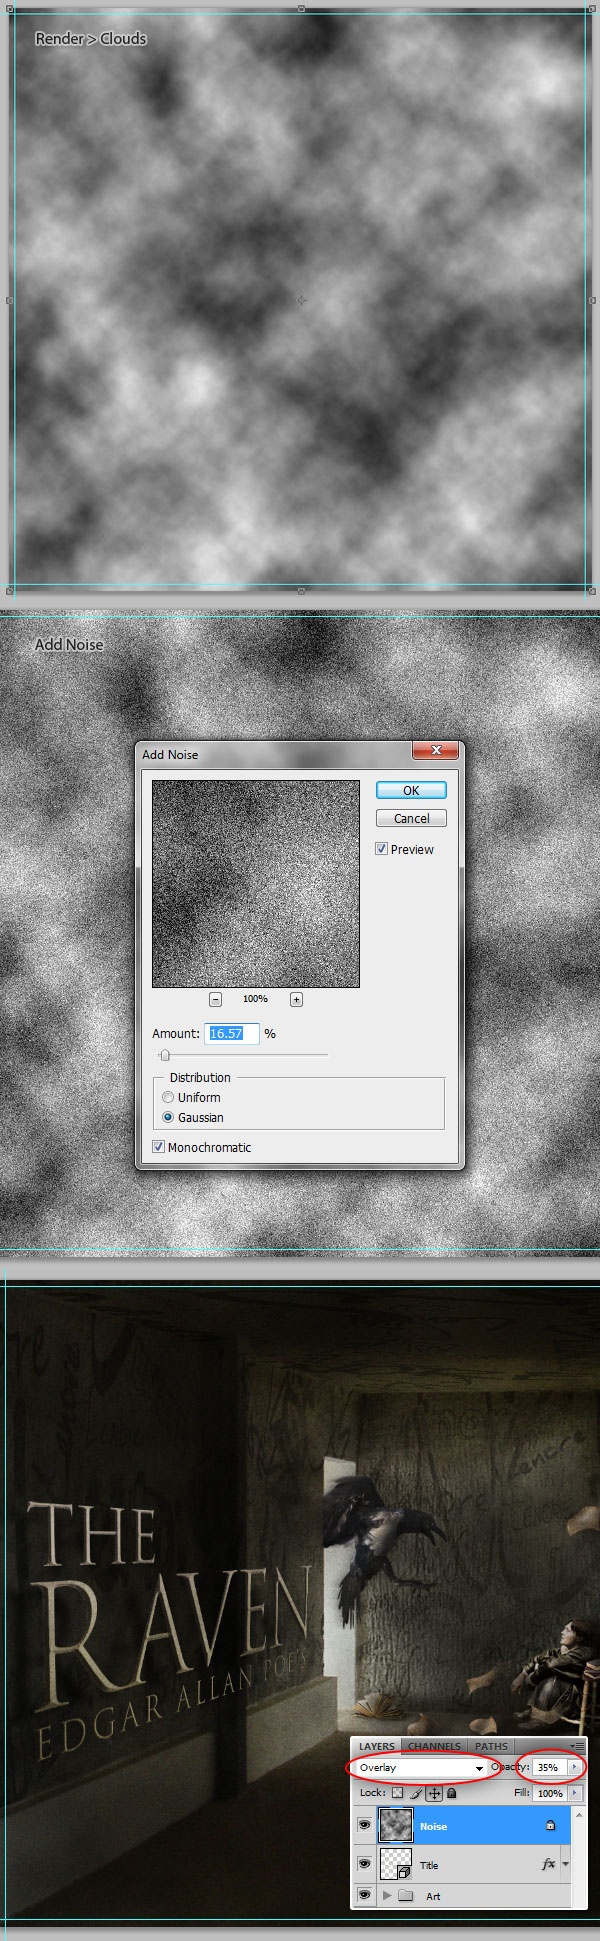Click the 100% zoom value in preview
600x1941 pixels.
[x=255, y=999]
